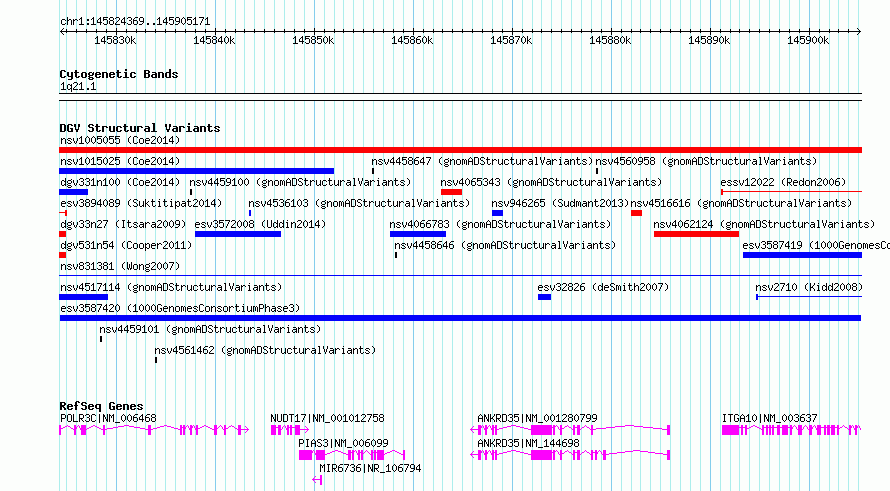Open NUDT17|NM_001012758 gene label

tap(327, 418)
